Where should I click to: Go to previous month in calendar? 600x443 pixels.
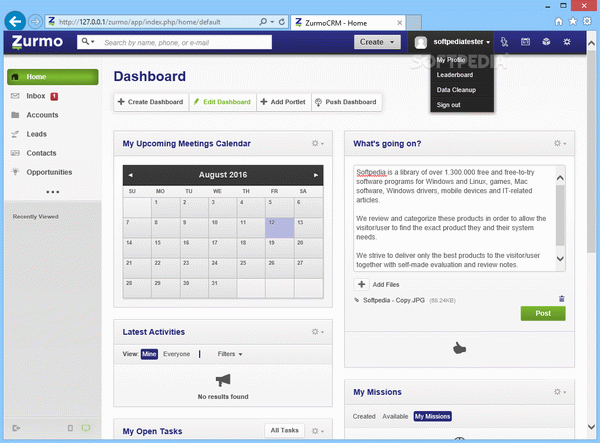130,175
